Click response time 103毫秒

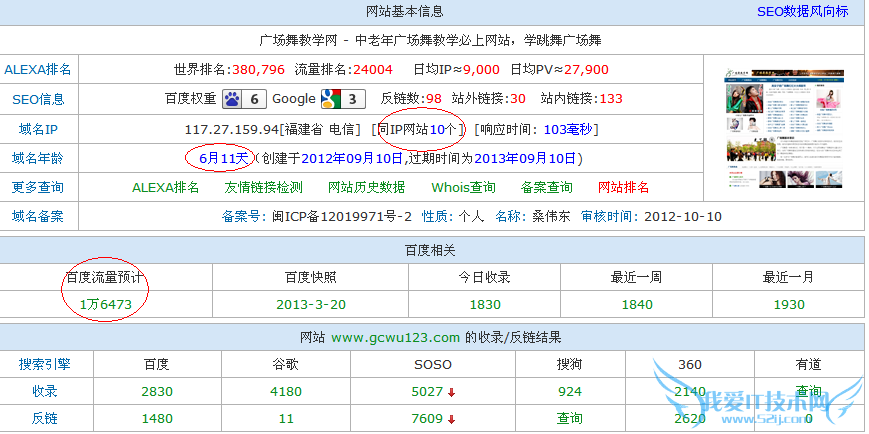tap(568, 130)
